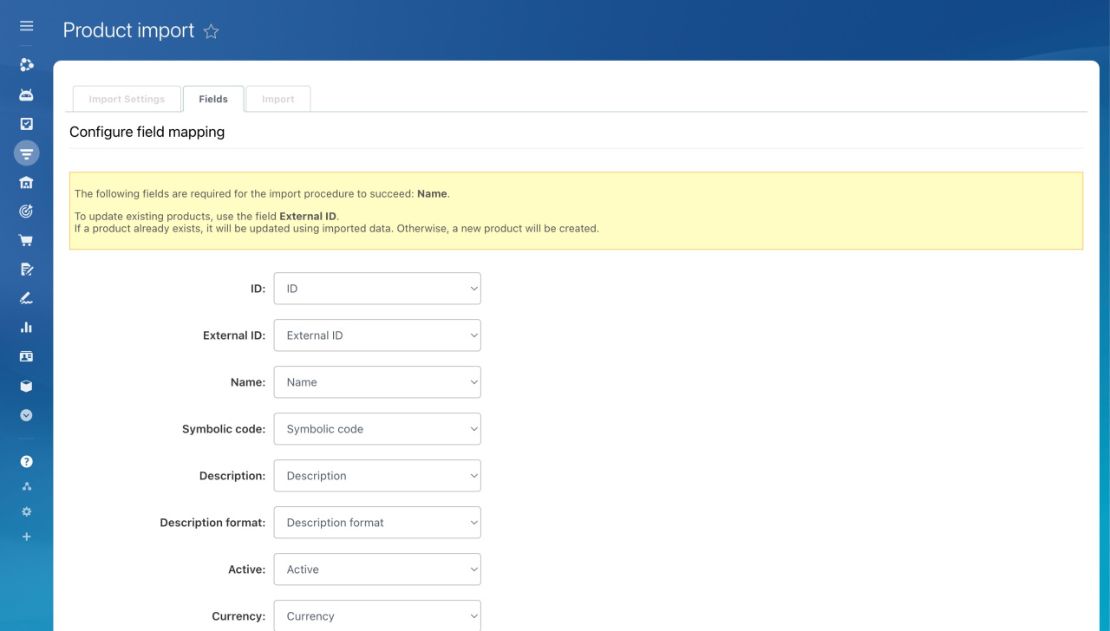Open the contact card sidebar icon
The image size is (1110, 631).
click(x=26, y=356)
